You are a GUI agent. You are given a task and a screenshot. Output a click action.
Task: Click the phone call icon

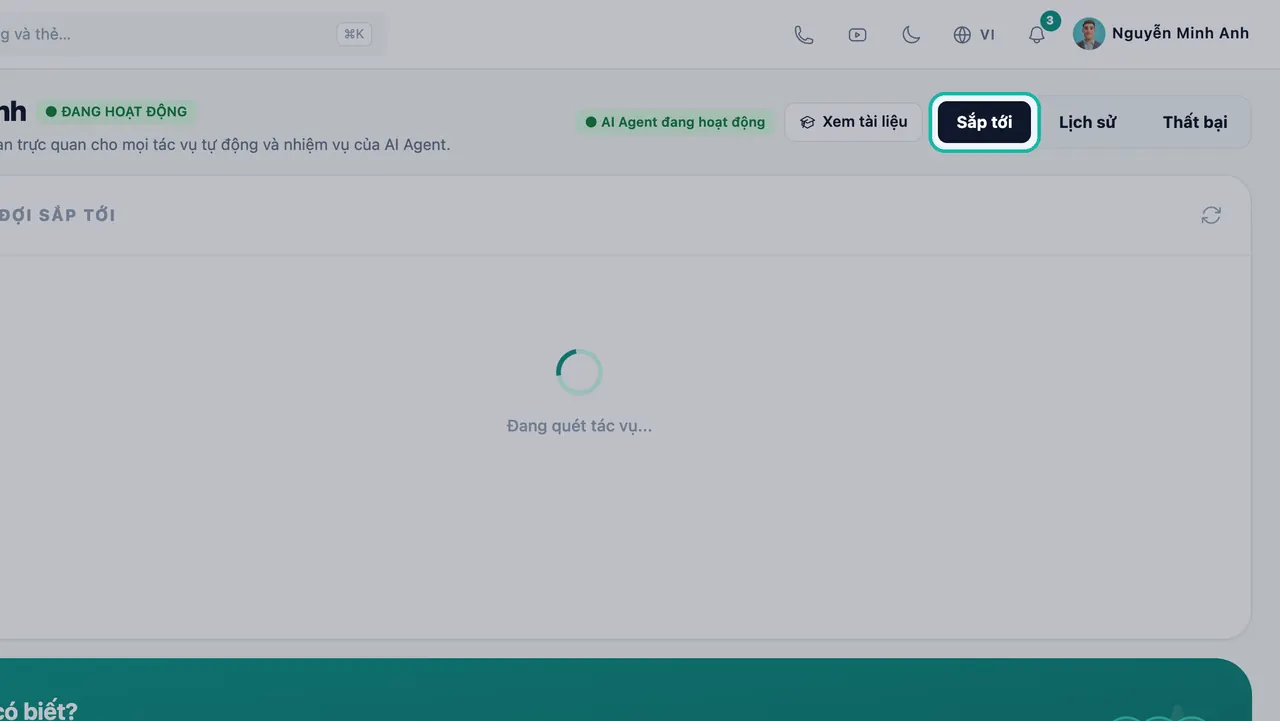(804, 34)
